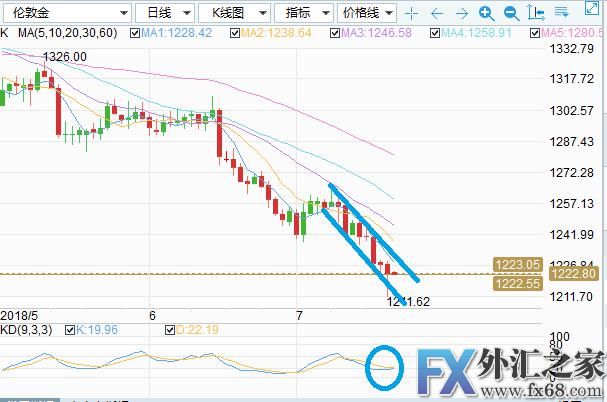This screenshot has width=607, height=402.
Task: Toggle the MA4 1258.91 checkbox
Action: click(x=435, y=33)
